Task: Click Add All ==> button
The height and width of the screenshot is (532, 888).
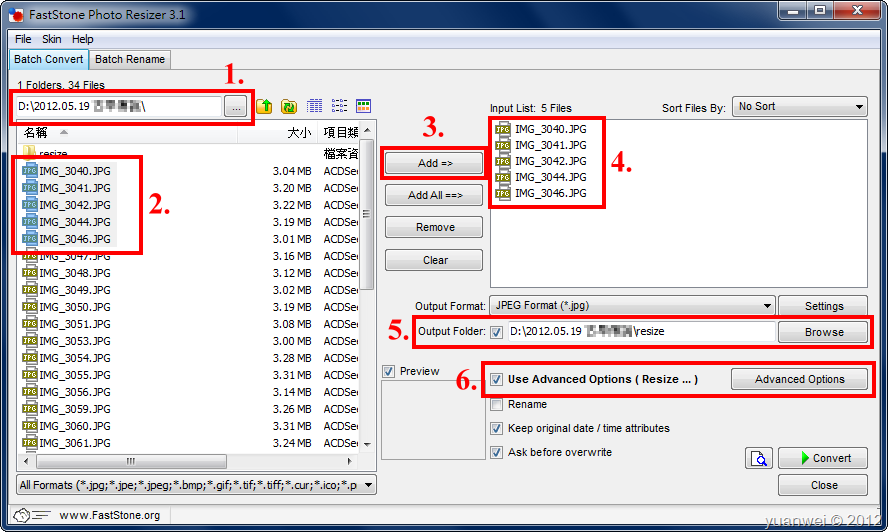Action: 434,195
